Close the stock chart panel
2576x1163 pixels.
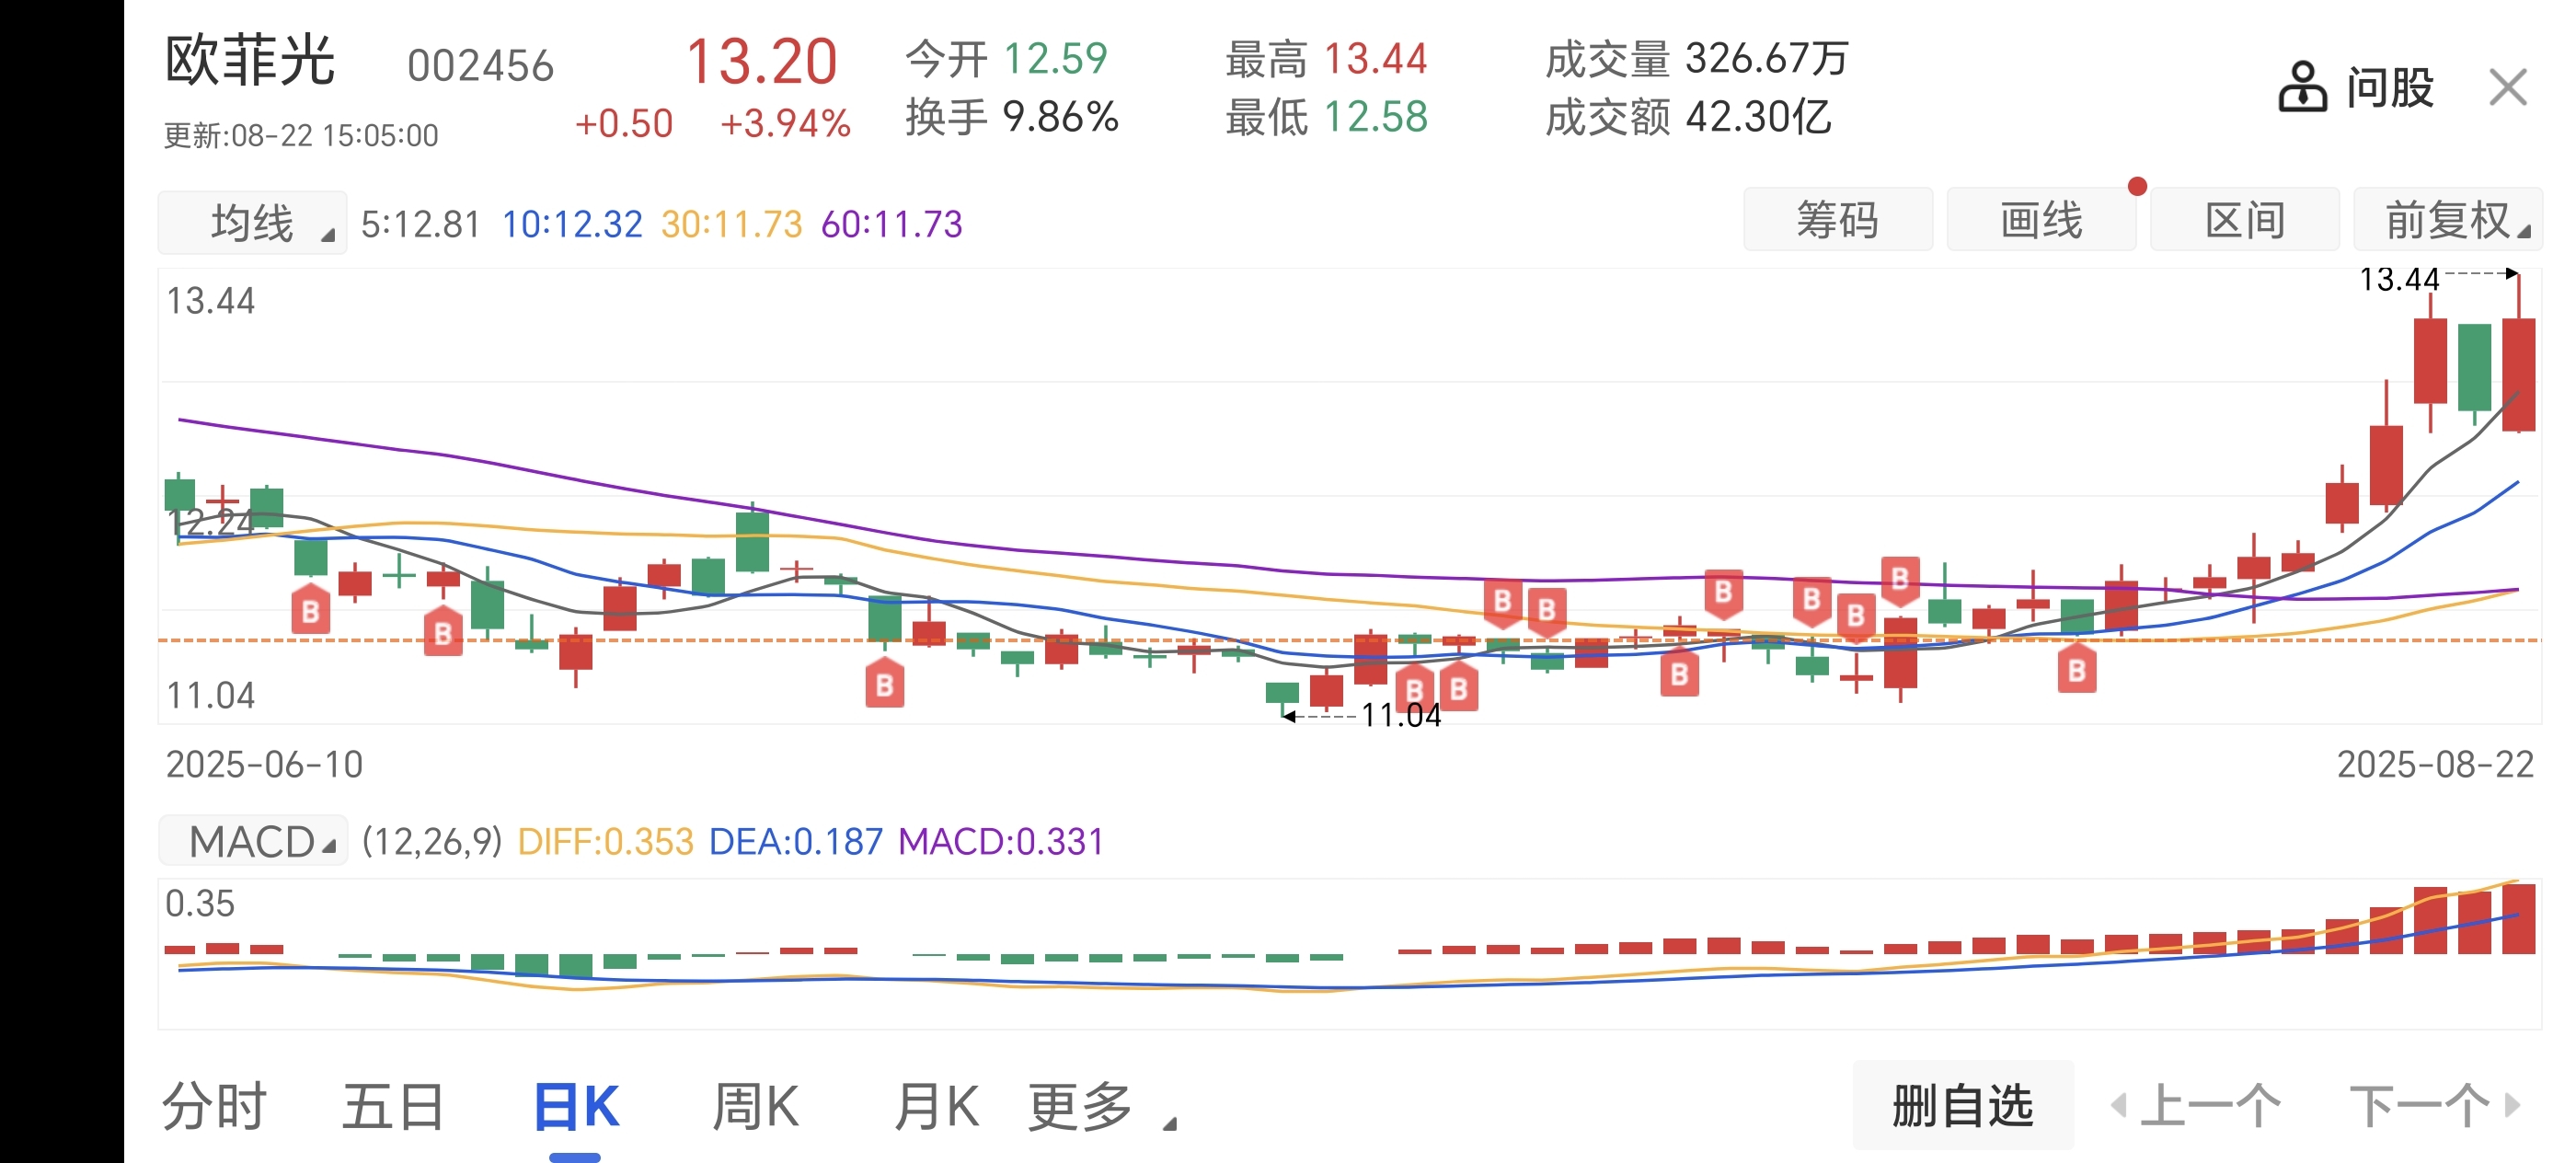2508,87
